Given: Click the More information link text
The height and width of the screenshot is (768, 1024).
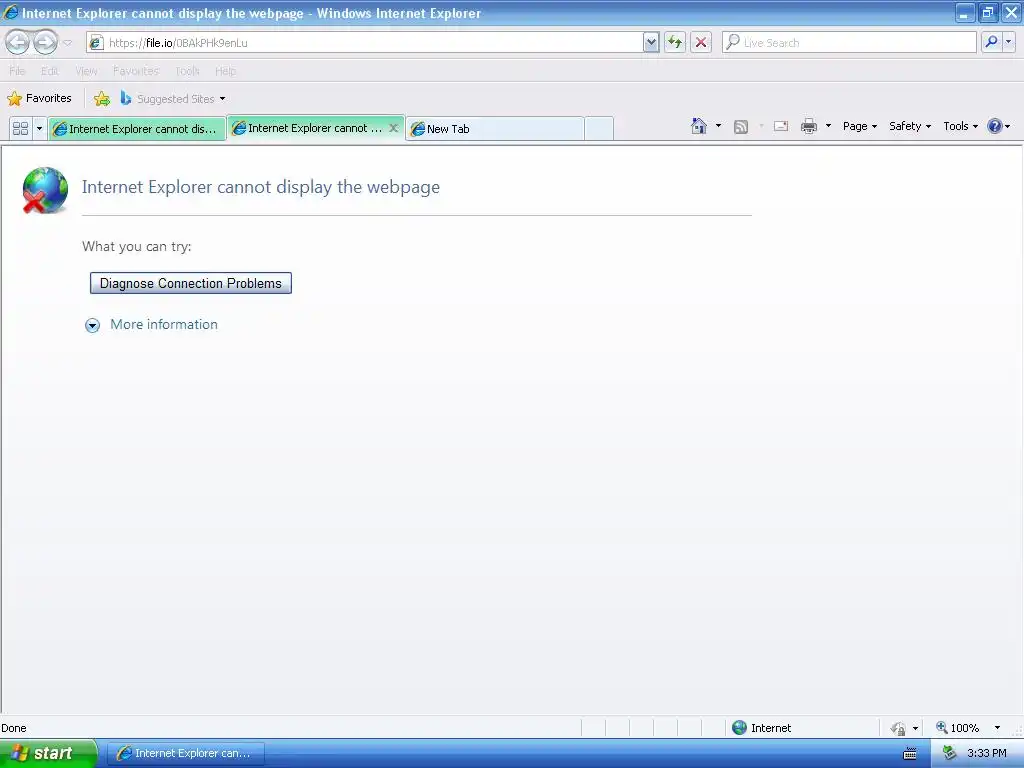Looking at the screenshot, I should tap(164, 325).
